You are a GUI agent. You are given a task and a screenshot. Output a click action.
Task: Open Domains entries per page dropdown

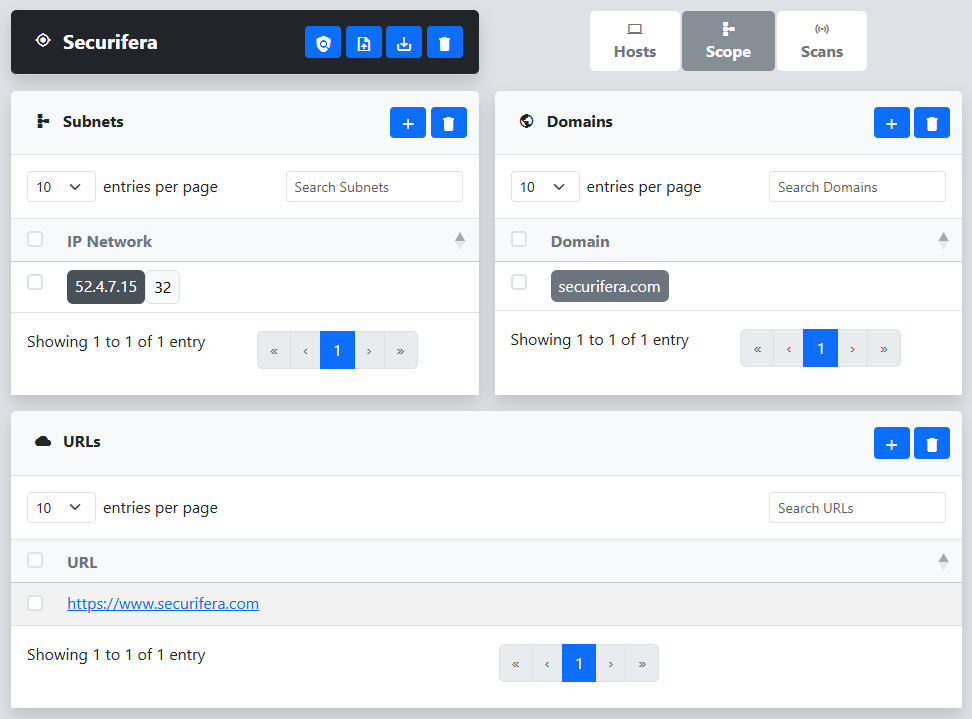point(545,187)
